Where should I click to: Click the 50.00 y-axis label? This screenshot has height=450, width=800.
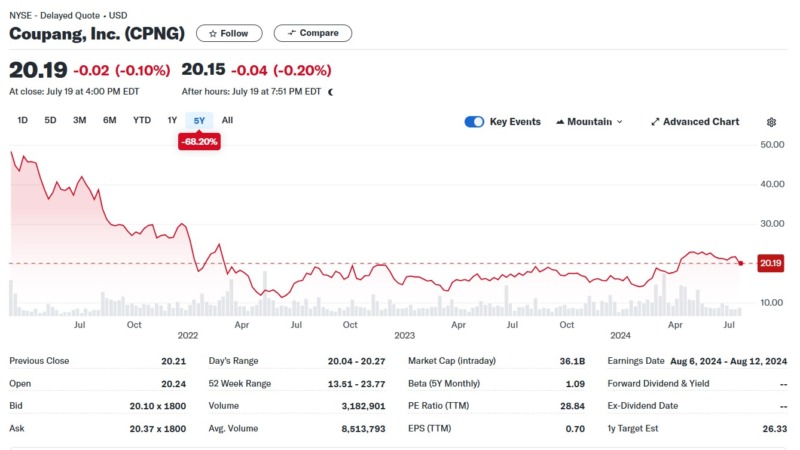pyautogui.click(x=772, y=145)
